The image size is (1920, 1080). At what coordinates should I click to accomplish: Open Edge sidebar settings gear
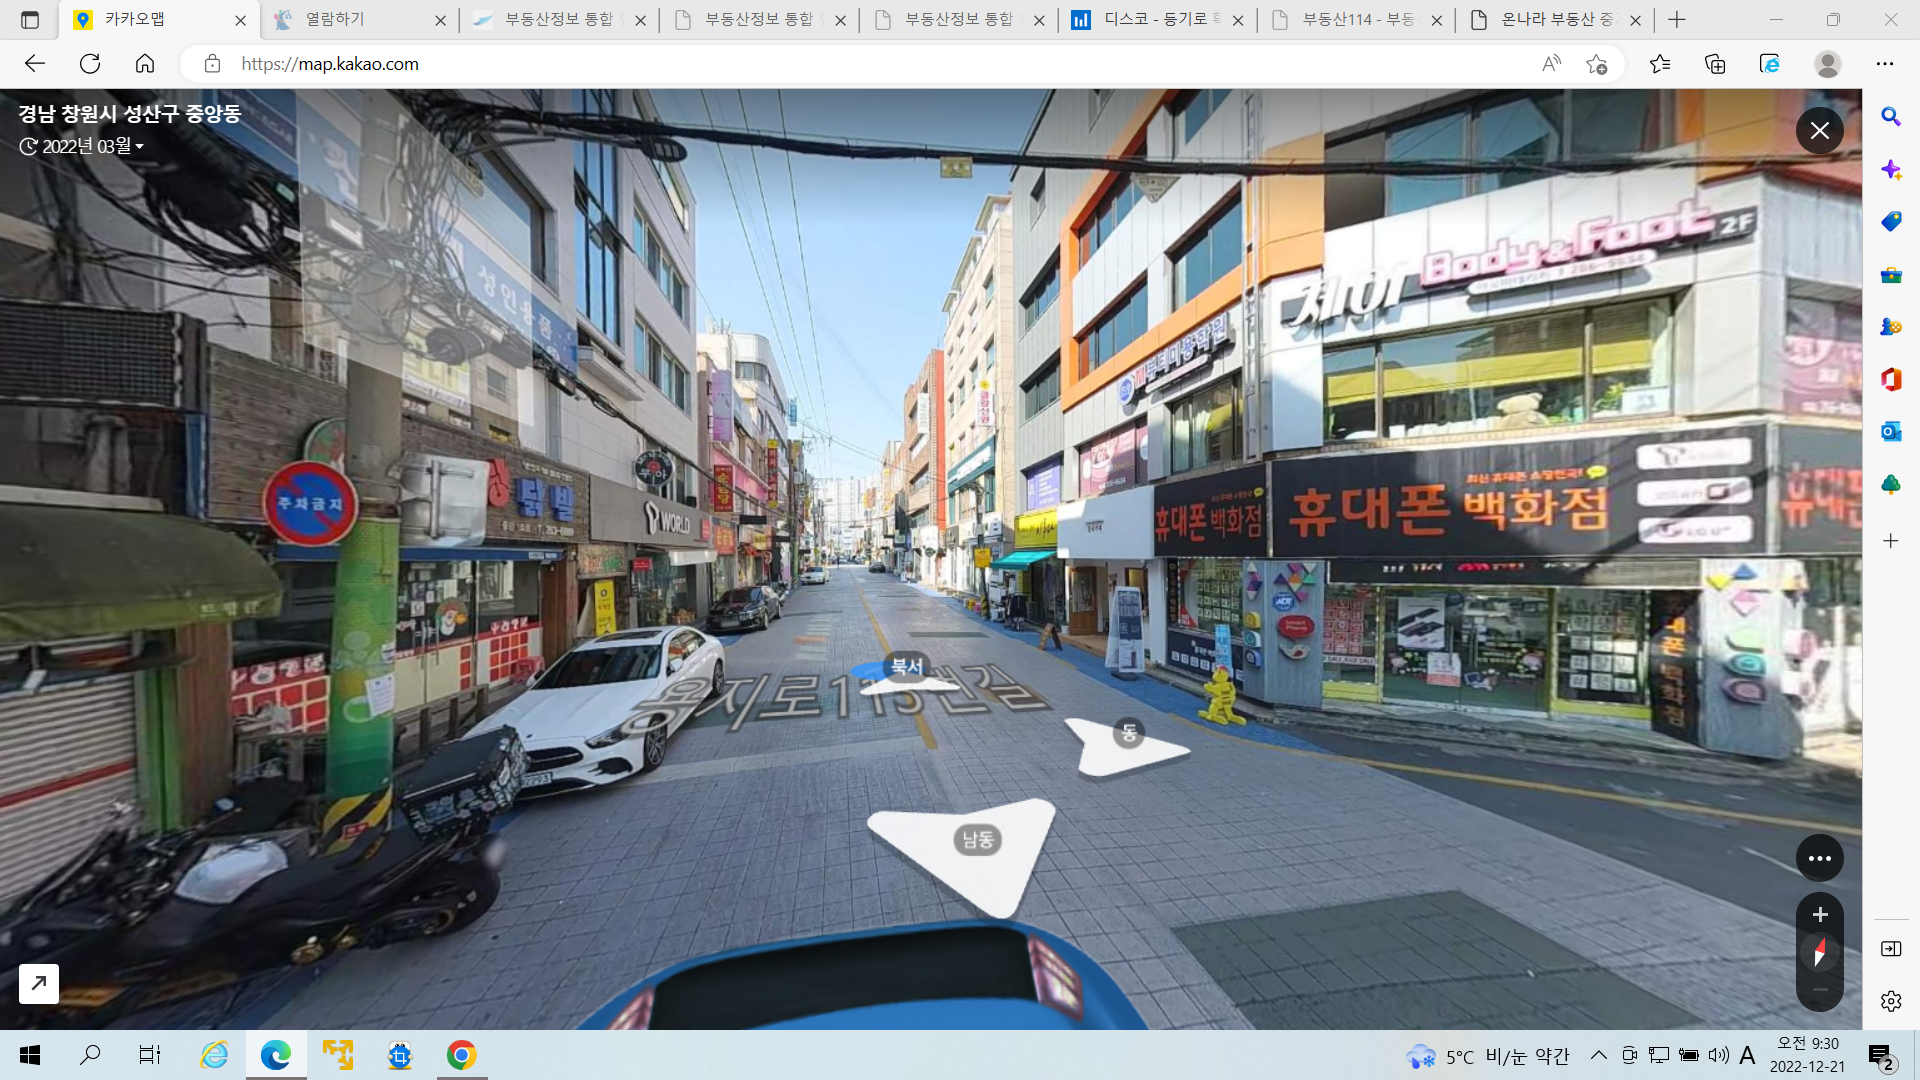[x=1890, y=1001]
